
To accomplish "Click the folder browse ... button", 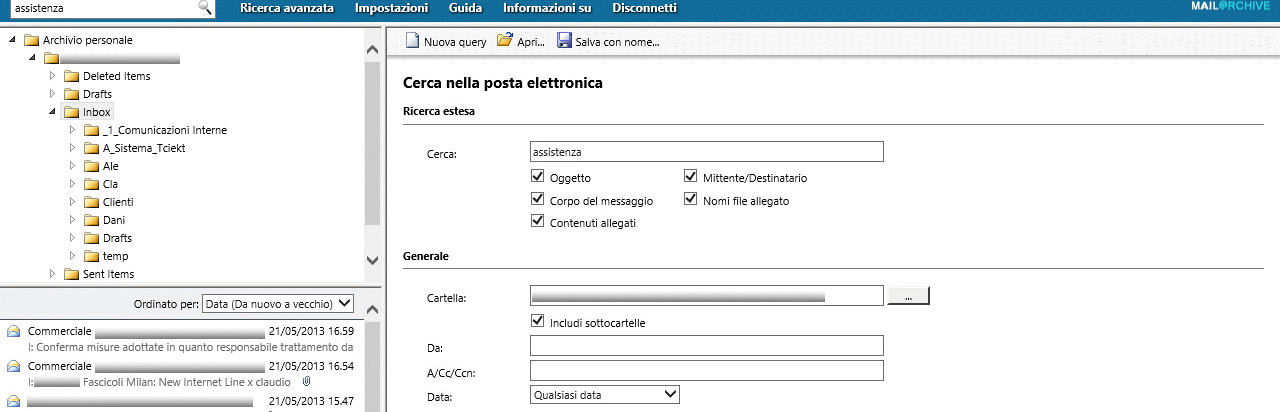I will coord(908,296).
